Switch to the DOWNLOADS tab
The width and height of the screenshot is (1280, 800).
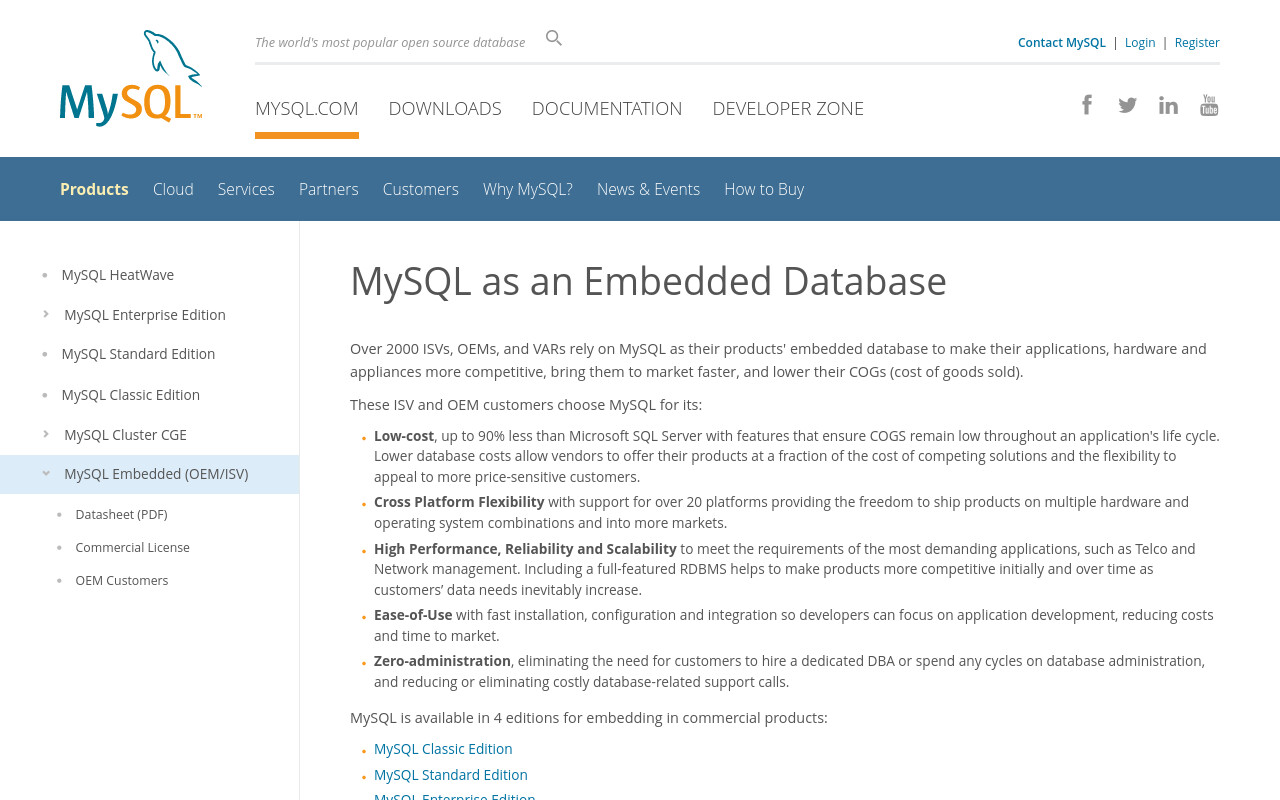(x=445, y=108)
